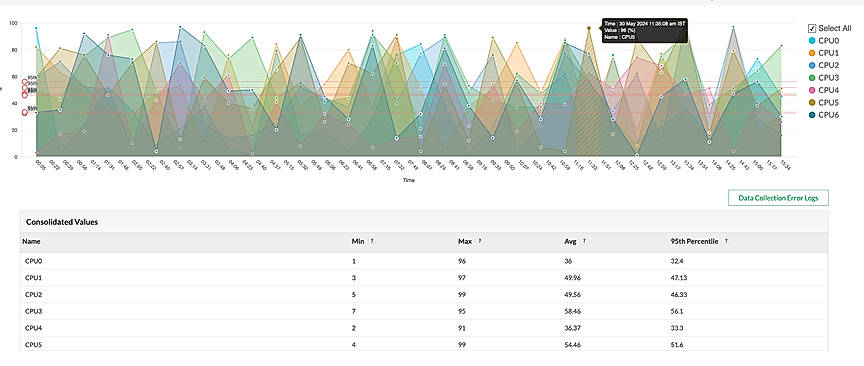Select the CPU5 row name in the table
The image size is (864, 366).
click(x=34, y=345)
